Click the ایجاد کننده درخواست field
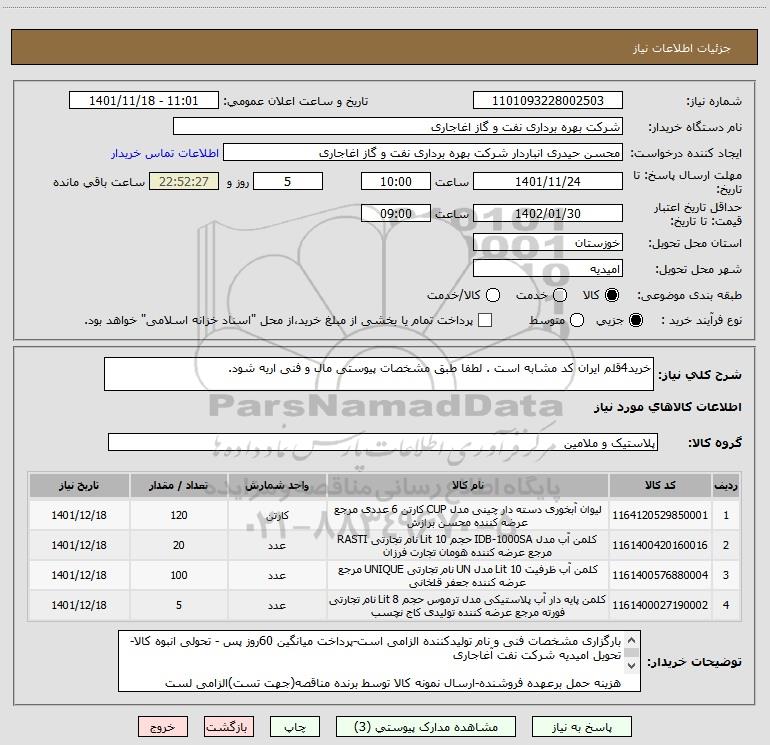This screenshot has height=745, width=770. [x=423, y=153]
